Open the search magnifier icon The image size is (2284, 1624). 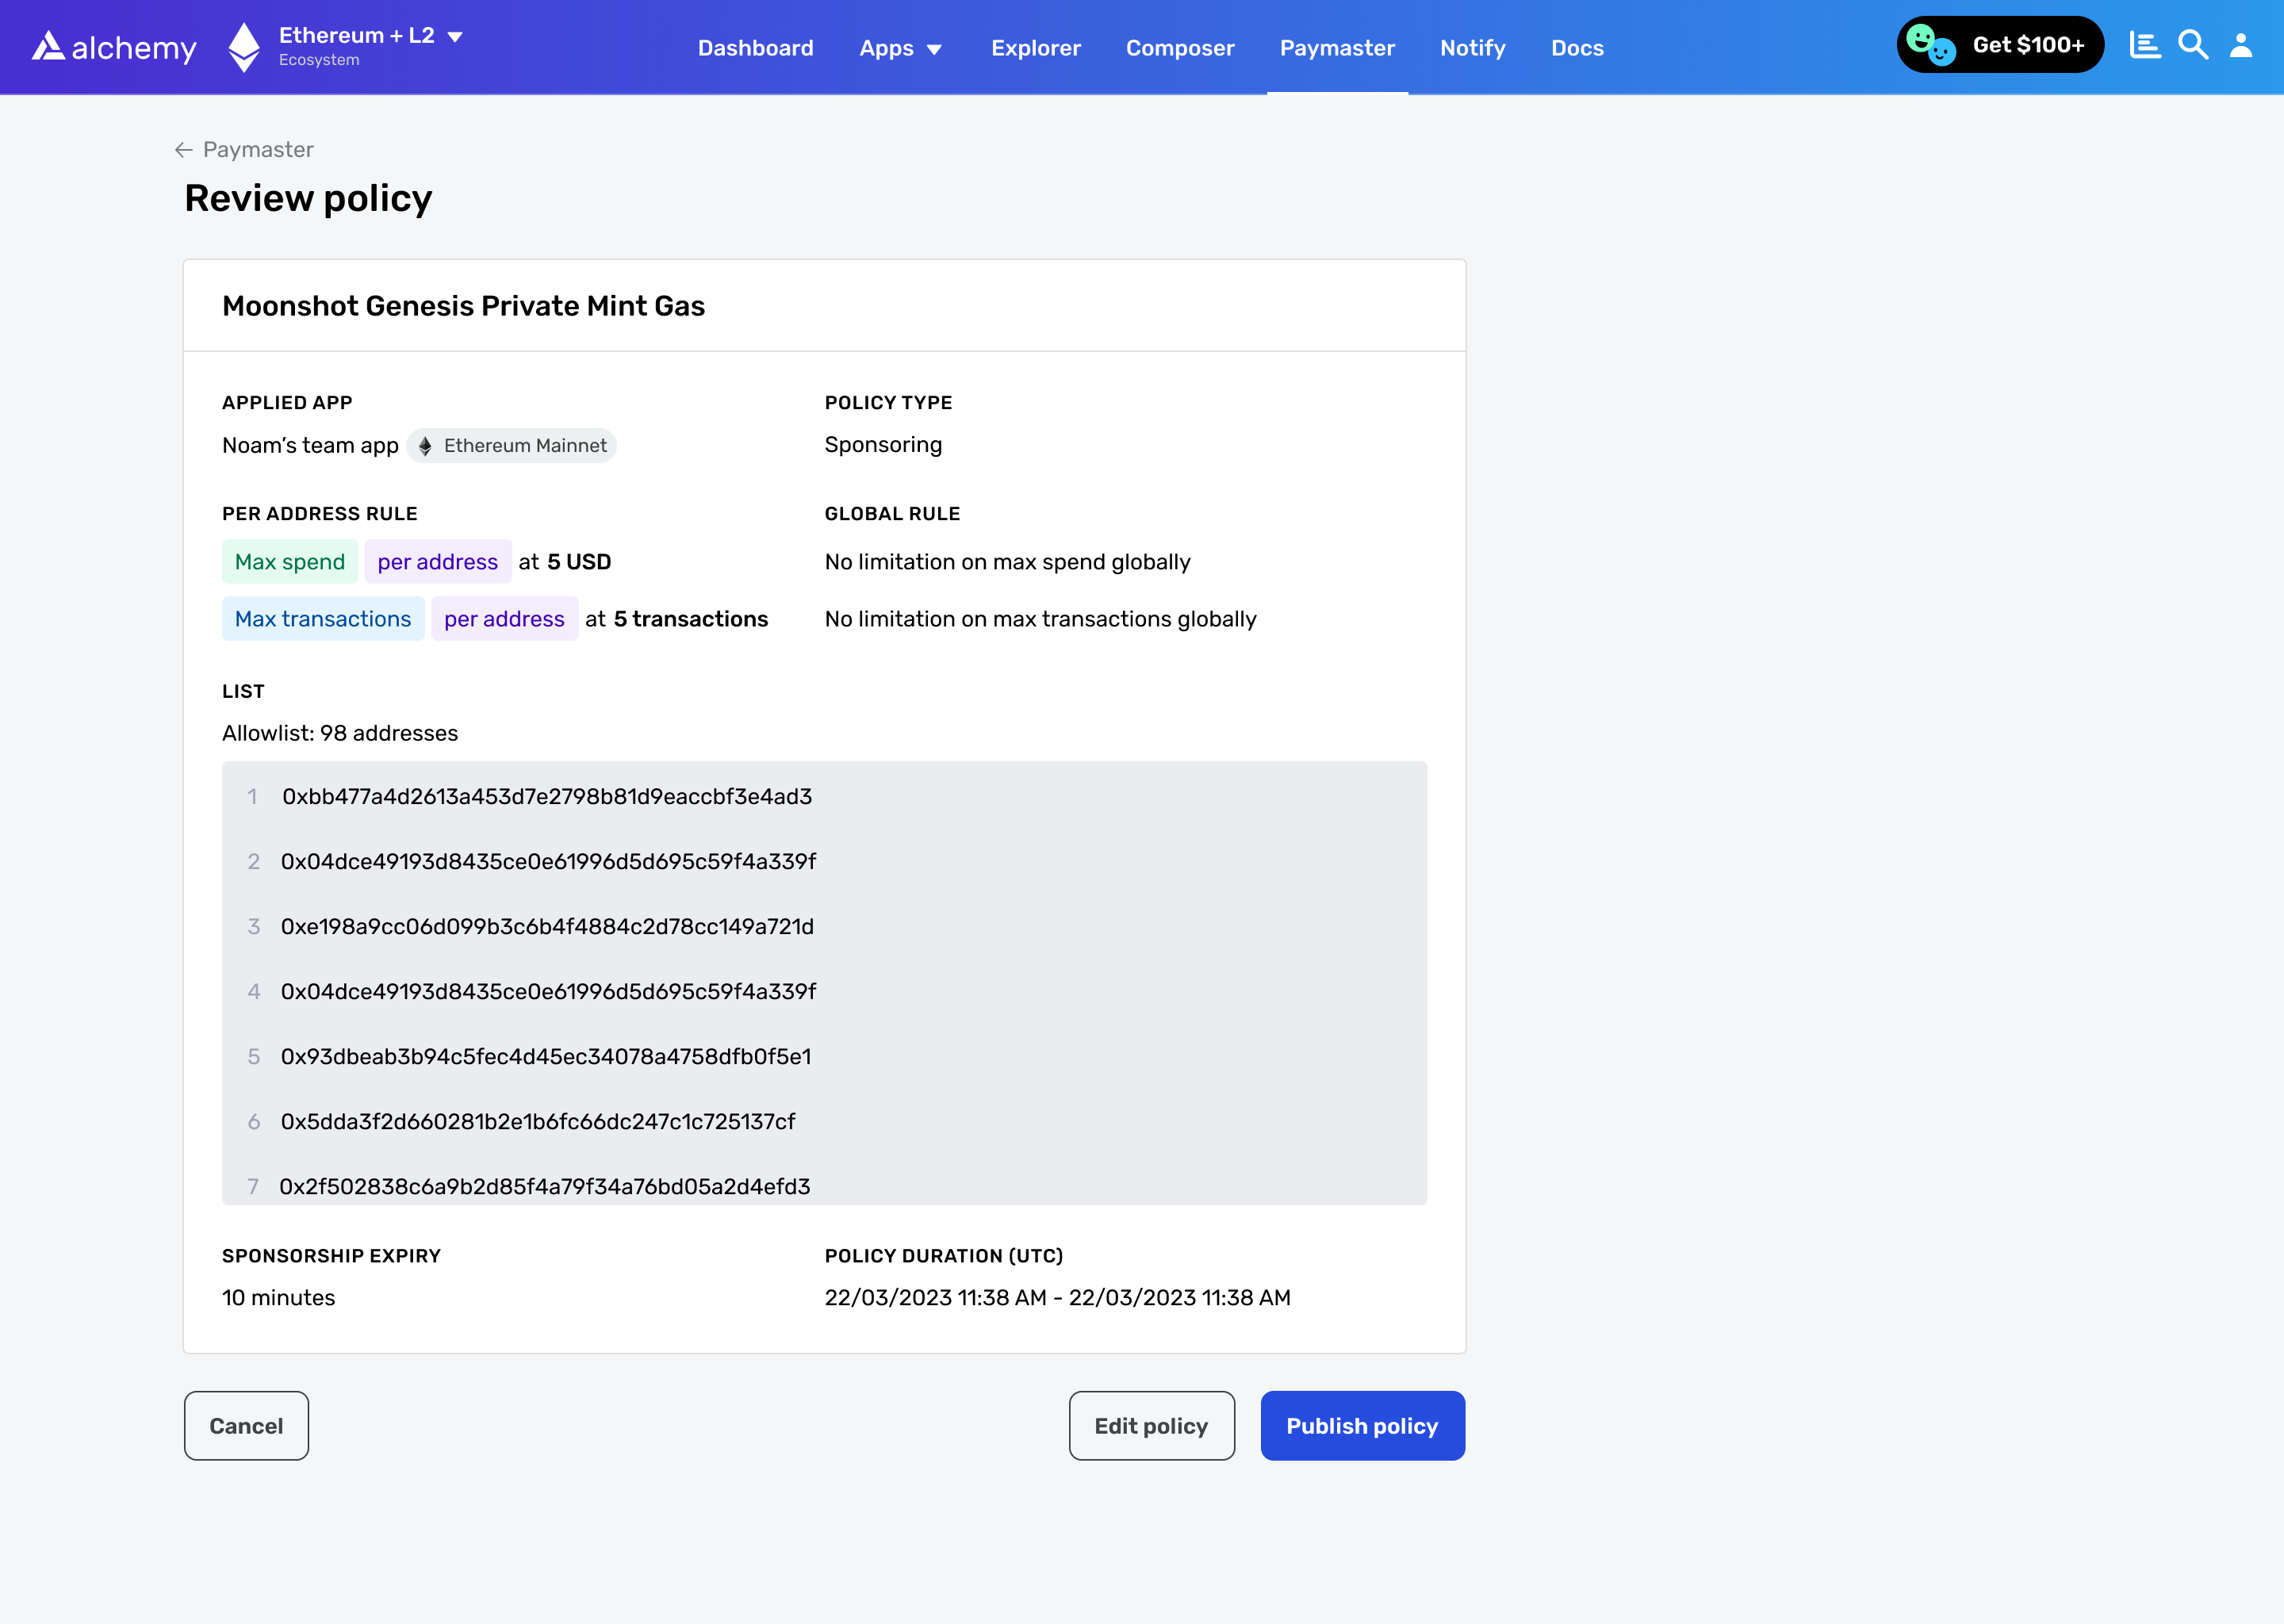[2192, 46]
